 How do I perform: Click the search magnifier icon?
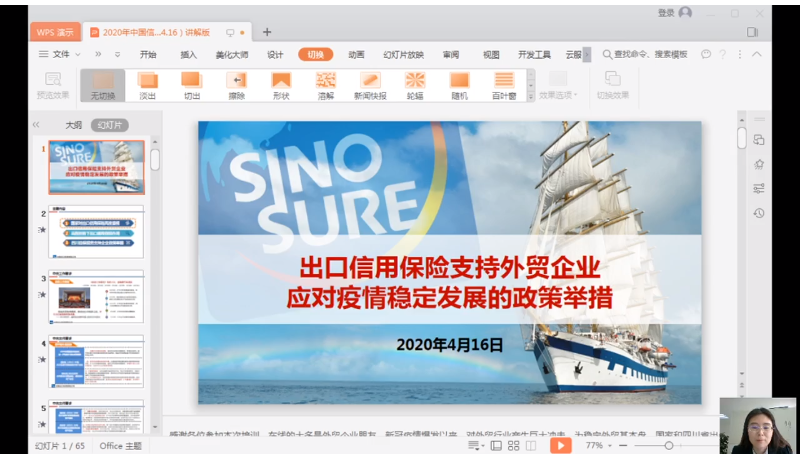click(607, 54)
